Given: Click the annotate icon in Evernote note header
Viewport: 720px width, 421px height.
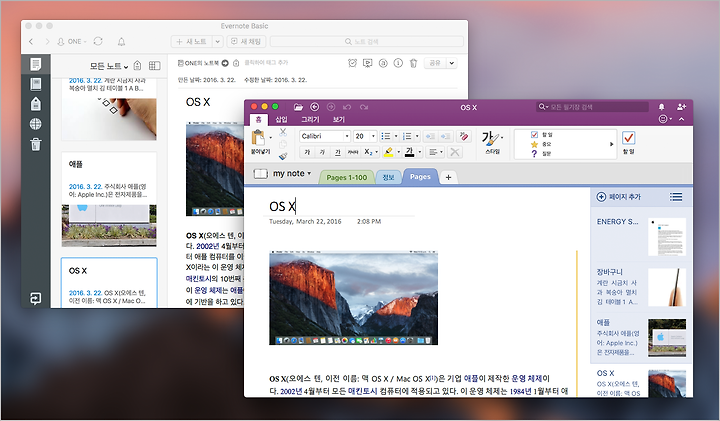Looking at the screenshot, I should pyautogui.click(x=383, y=63).
